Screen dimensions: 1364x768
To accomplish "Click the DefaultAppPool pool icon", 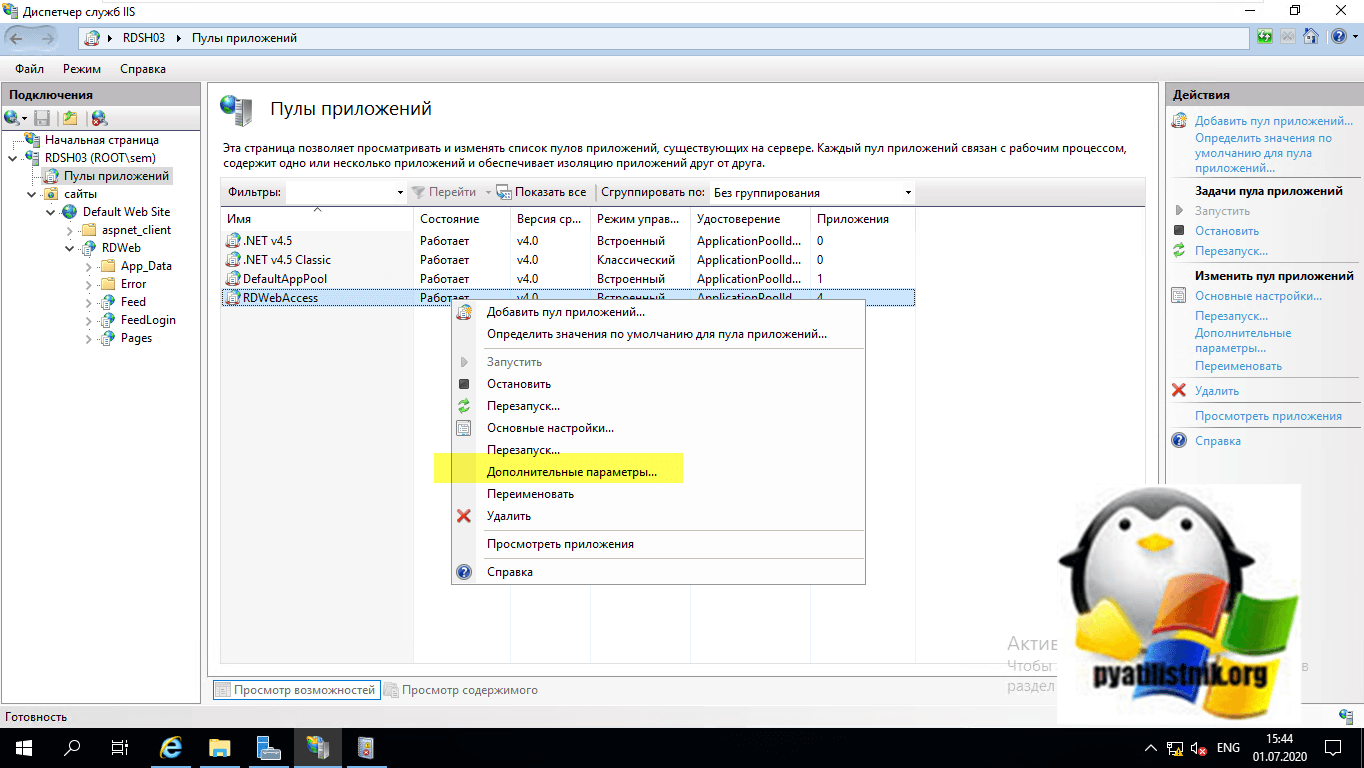I will coord(234,279).
